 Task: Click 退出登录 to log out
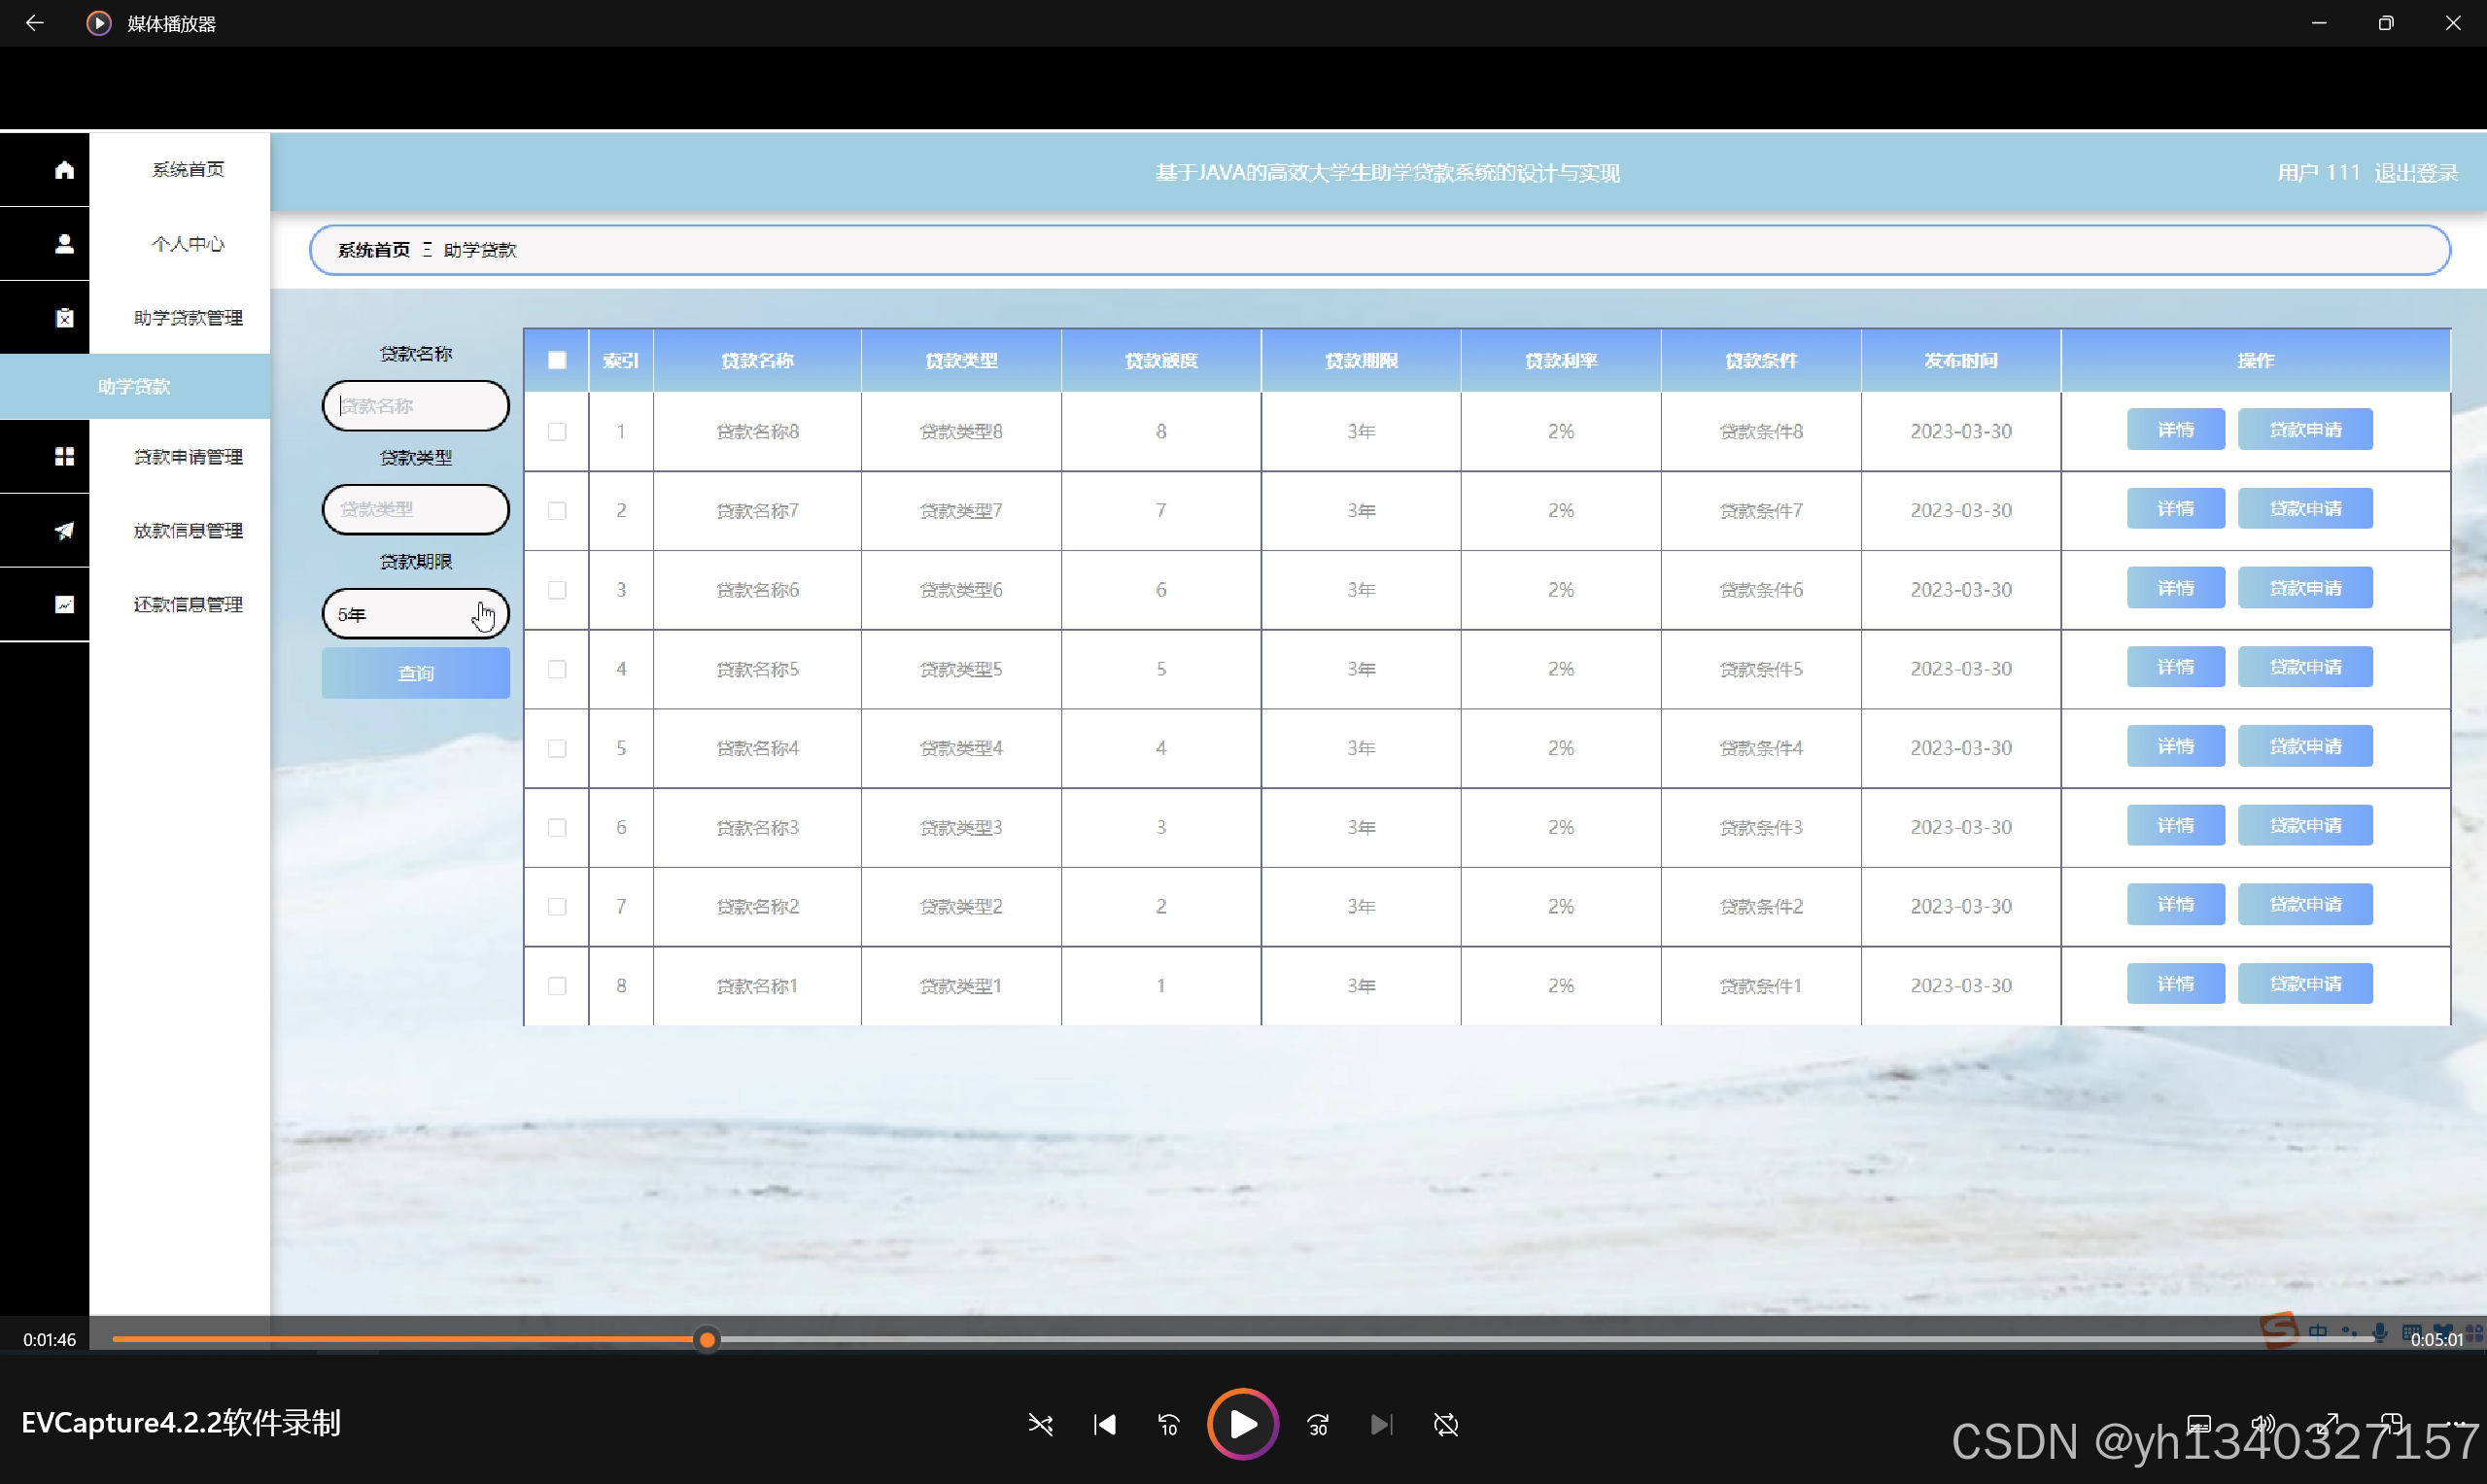[2416, 173]
